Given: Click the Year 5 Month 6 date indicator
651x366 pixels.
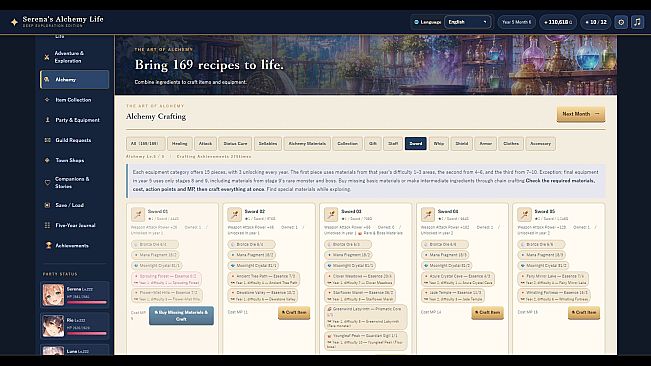Looking at the screenshot, I should (516, 22).
